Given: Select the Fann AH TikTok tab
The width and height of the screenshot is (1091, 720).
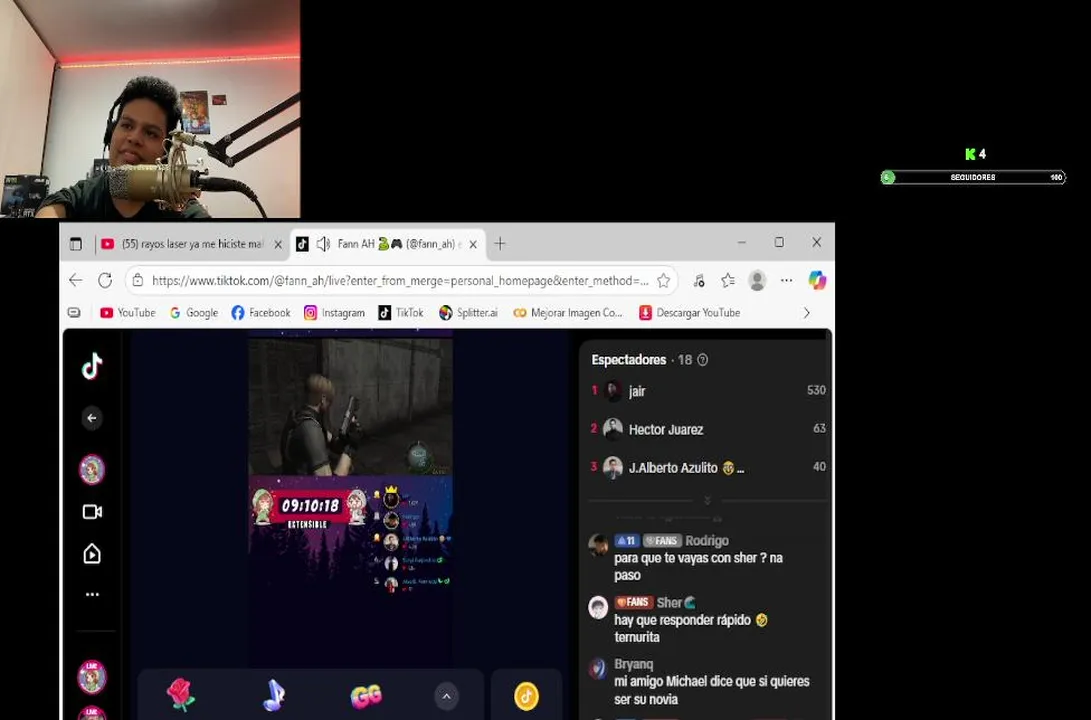Looking at the screenshot, I should pyautogui.click(x=388, y=244).
